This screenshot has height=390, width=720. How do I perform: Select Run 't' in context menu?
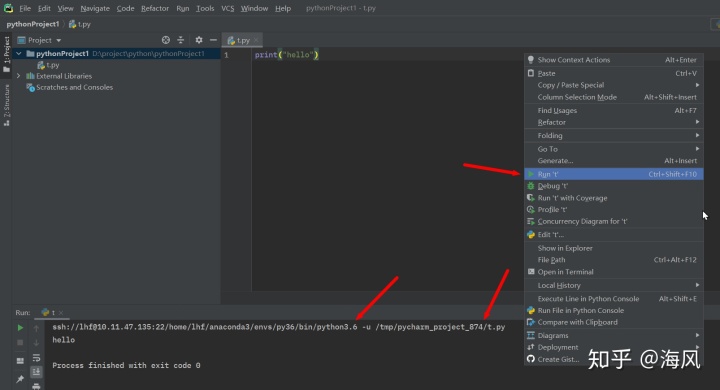click(613, 174)
